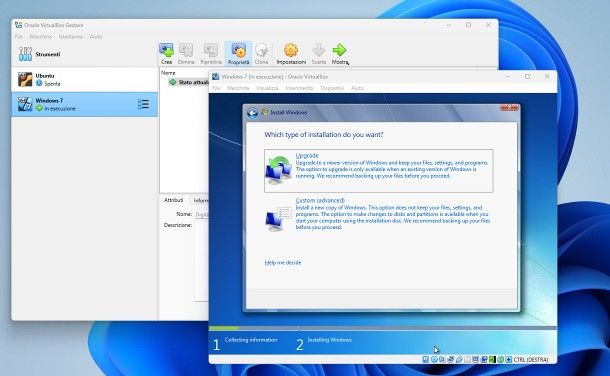610x376 pixels.
Task: Click the Collecting information step label
Action: [x=251, y=340]
